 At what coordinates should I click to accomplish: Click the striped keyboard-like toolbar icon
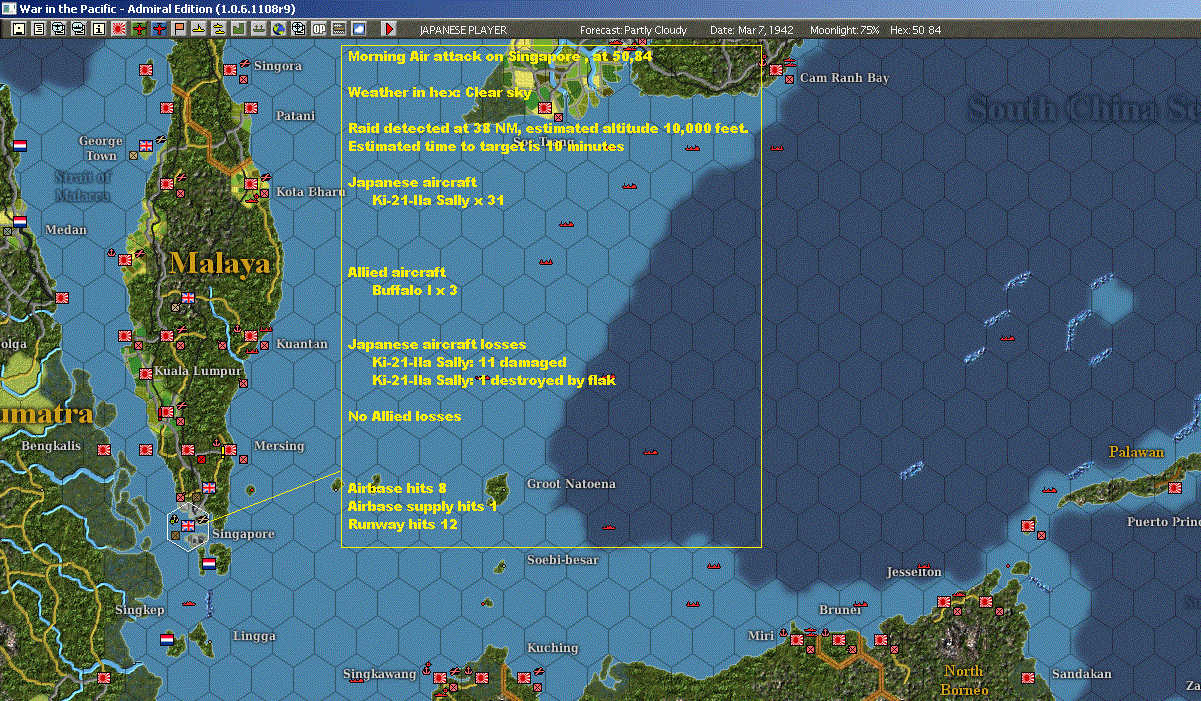click(339, 30)
